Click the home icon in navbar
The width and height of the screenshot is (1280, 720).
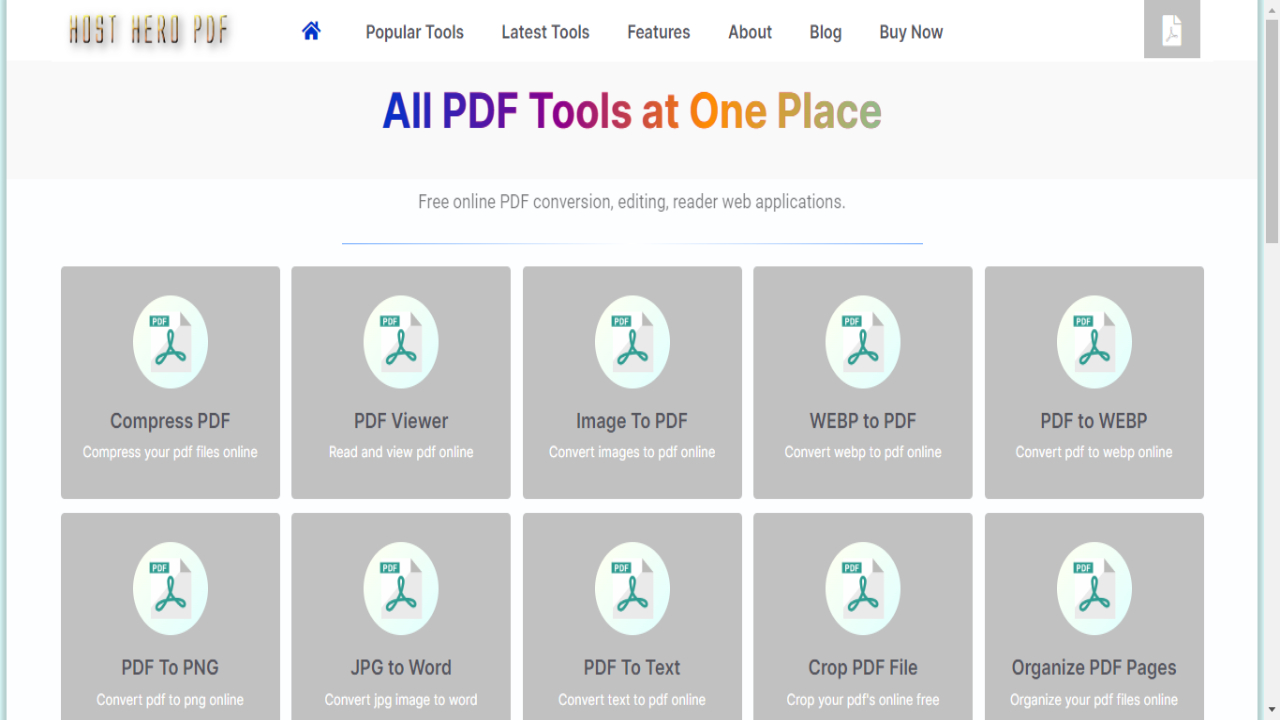(311, 31)
